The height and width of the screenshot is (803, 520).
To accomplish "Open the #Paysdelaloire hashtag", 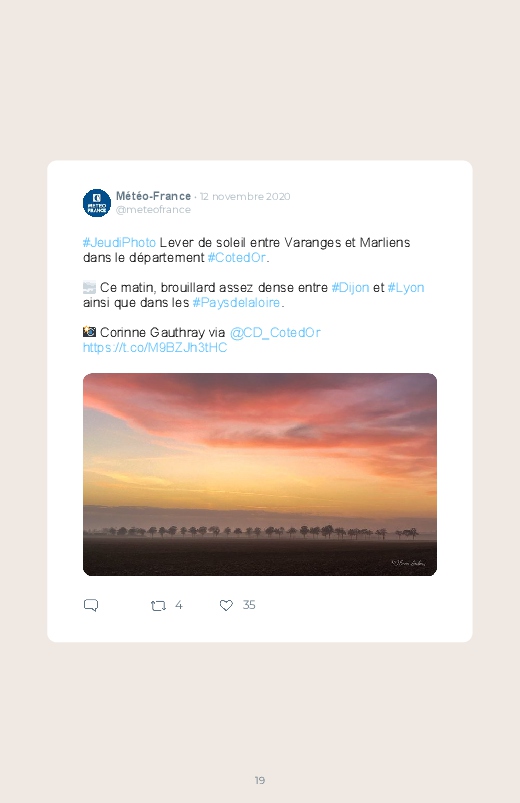I will 237,303.
